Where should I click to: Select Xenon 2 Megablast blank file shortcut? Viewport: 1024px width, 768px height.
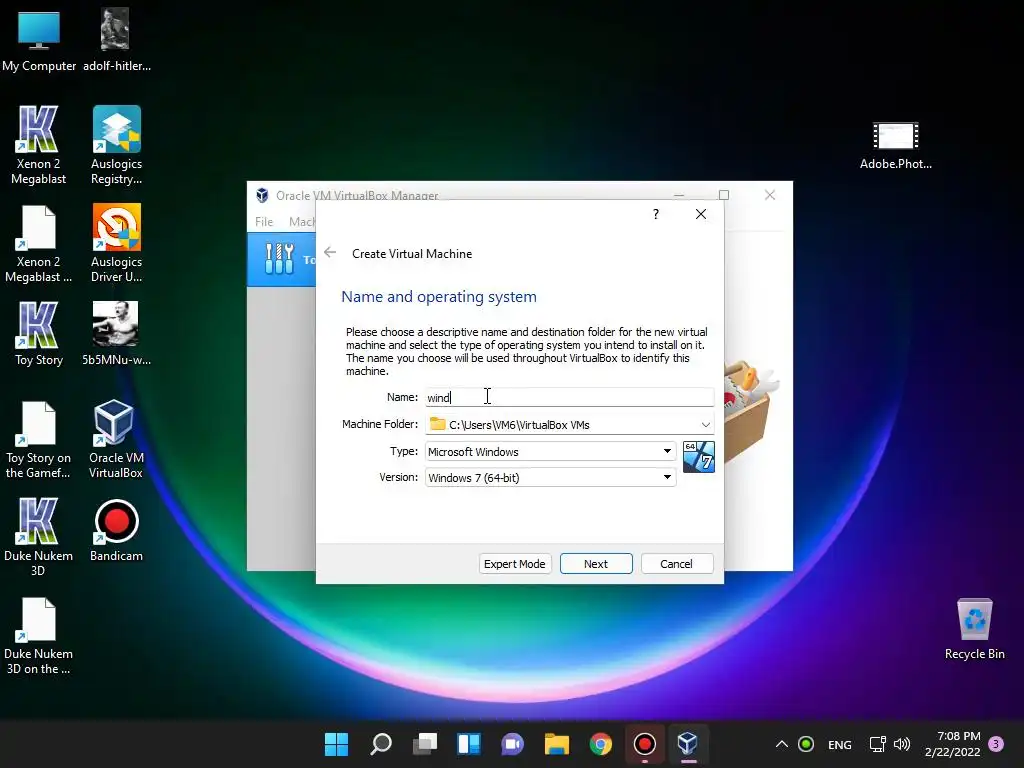pyautogui.click(x=39, y=244)
